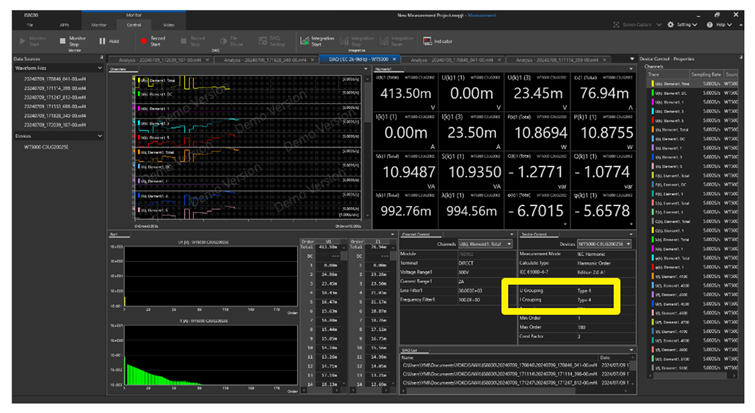Open the Screen Capture dropdown arrow

pyautogui.click(x=659, y=25)
